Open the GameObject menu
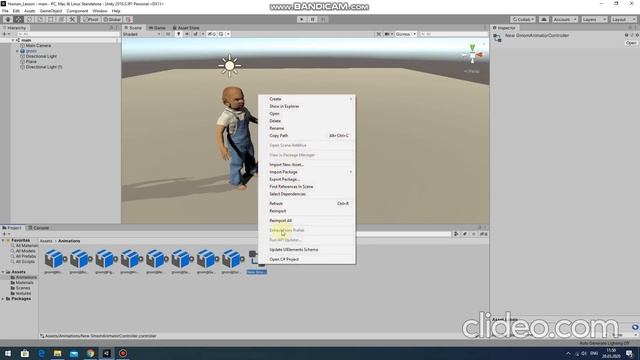 51,11
